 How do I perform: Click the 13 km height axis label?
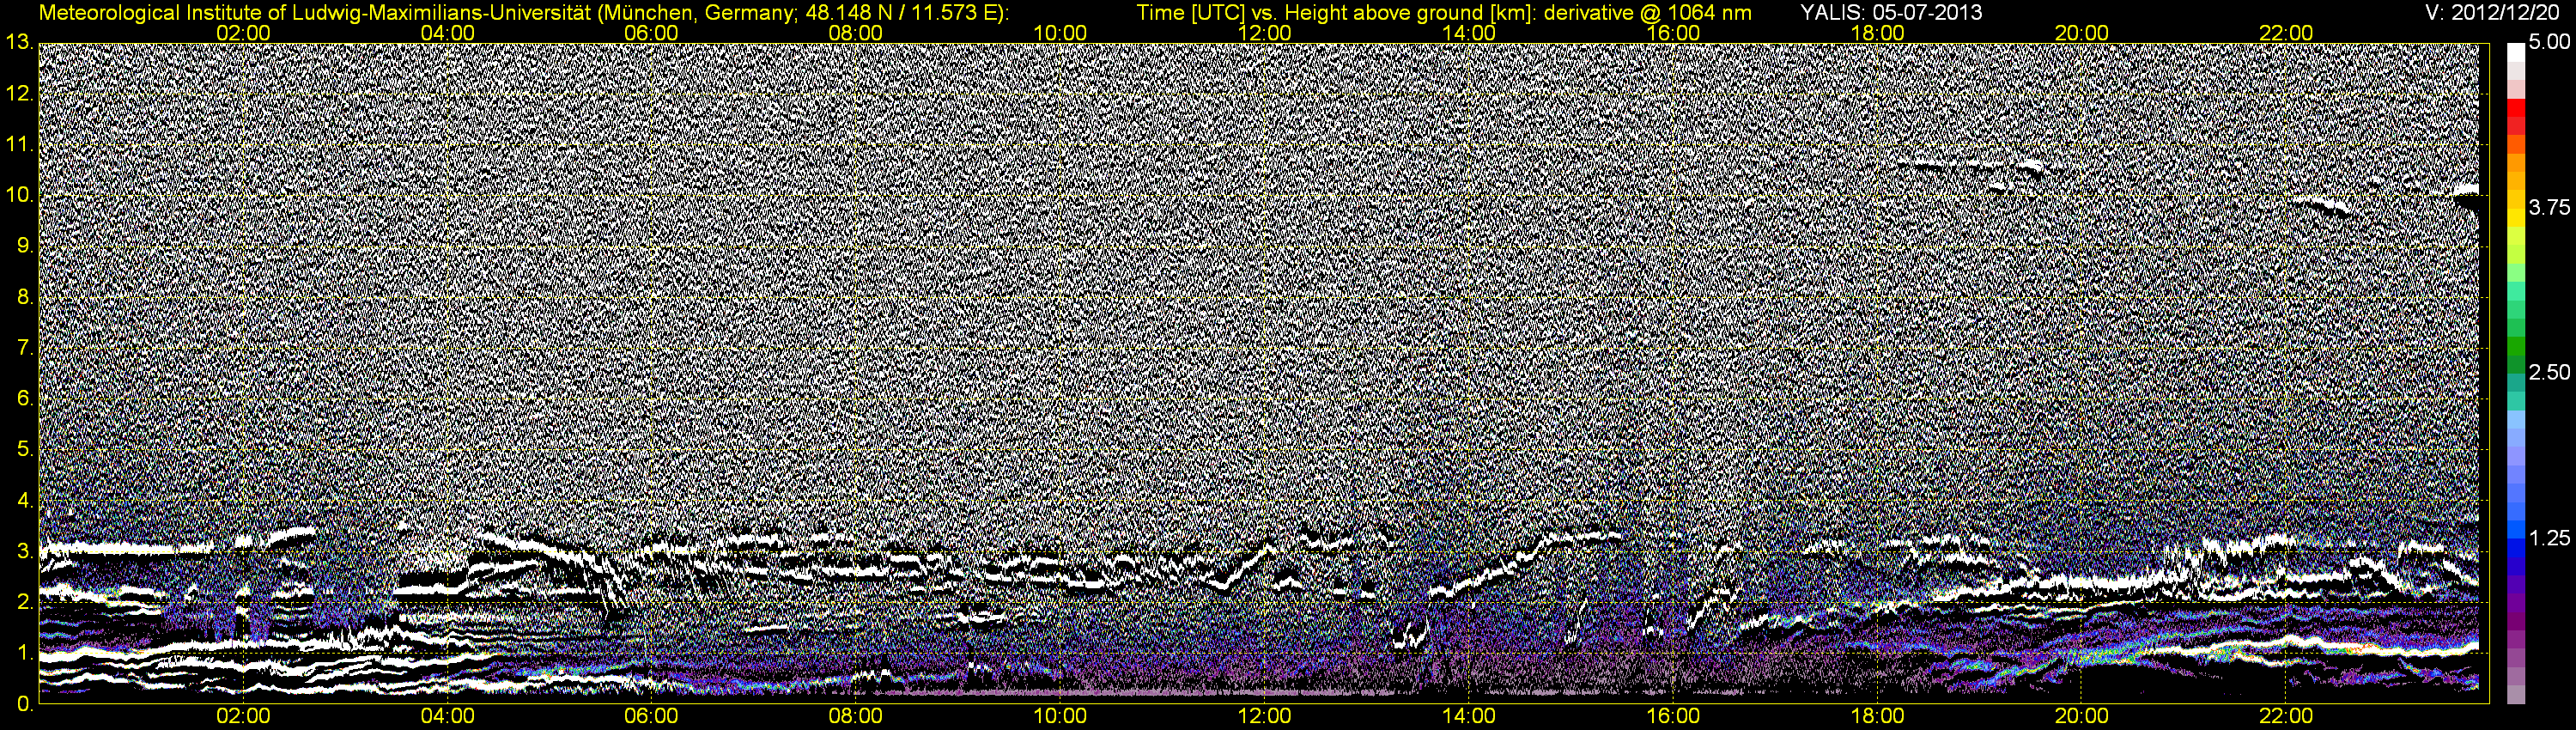coord(19,43)
